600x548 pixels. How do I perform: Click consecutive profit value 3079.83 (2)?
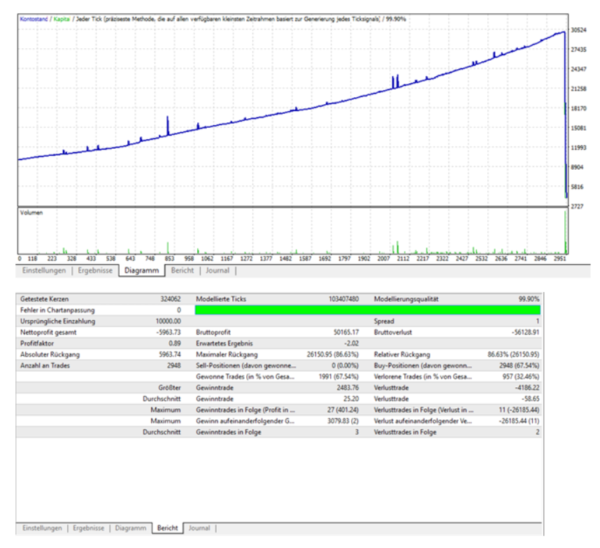tap(343, 421)
